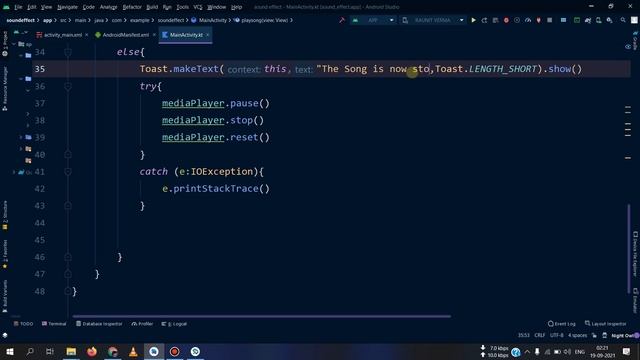Open the Event Log panel

[x=562, y=324]
